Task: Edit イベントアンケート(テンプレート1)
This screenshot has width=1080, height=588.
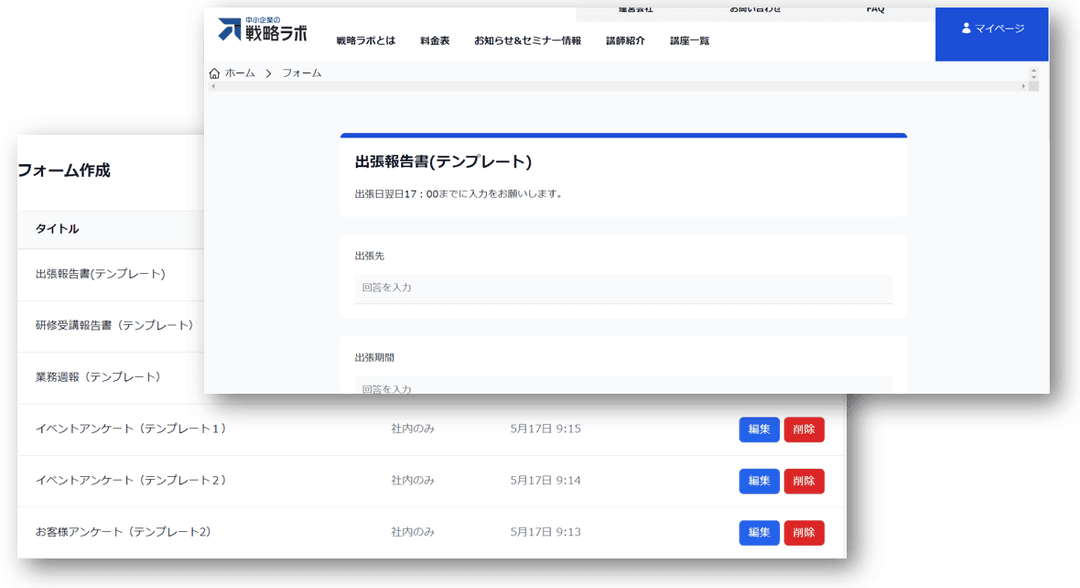Action: [x=759, y=429]
